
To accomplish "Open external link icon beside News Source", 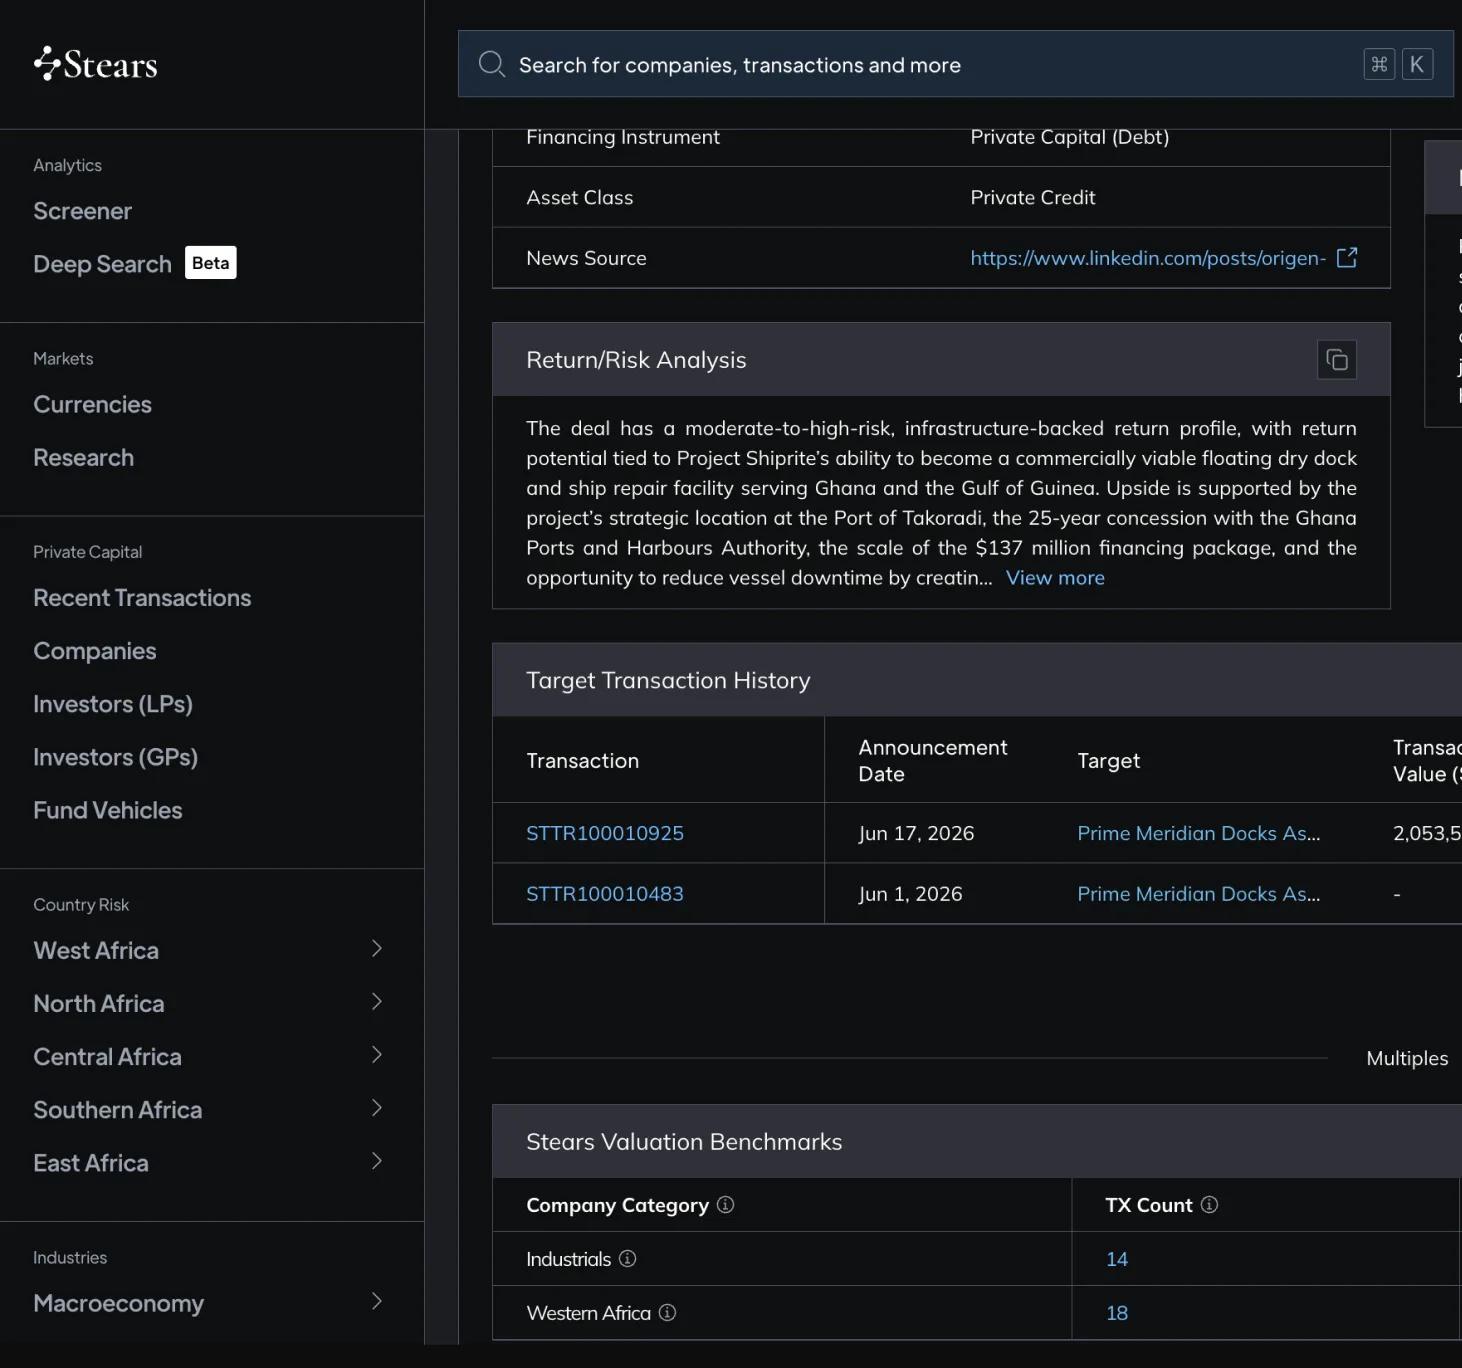I will 1347,258.
